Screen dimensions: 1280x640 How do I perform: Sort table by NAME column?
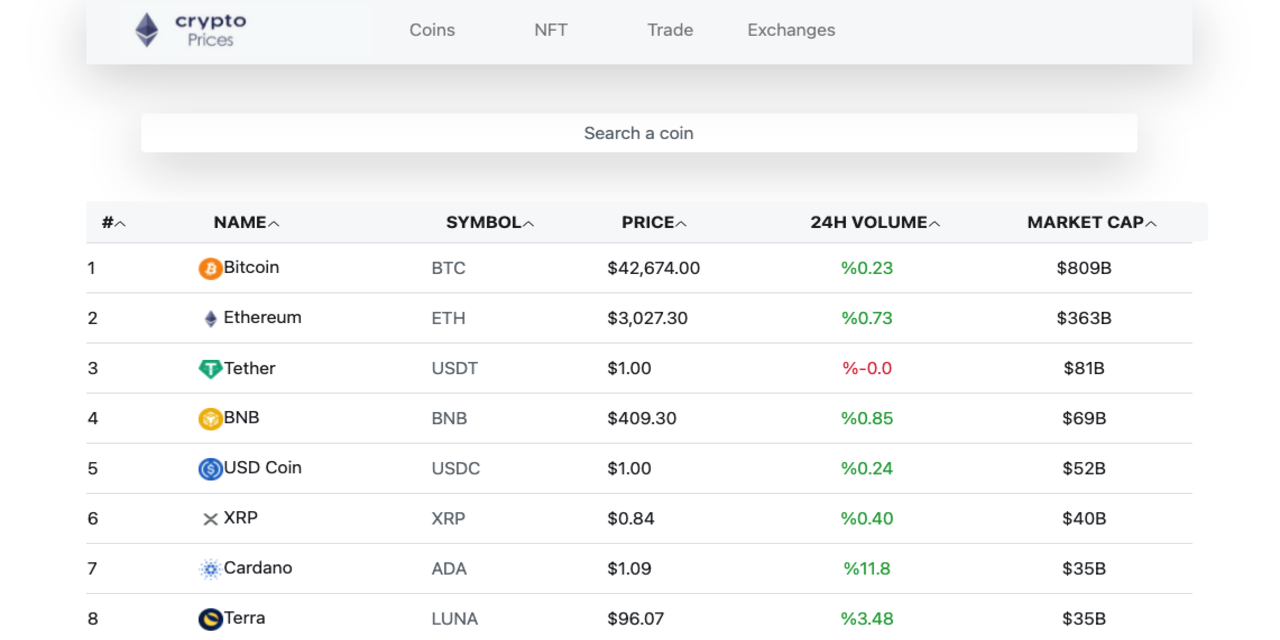point(246,223)
